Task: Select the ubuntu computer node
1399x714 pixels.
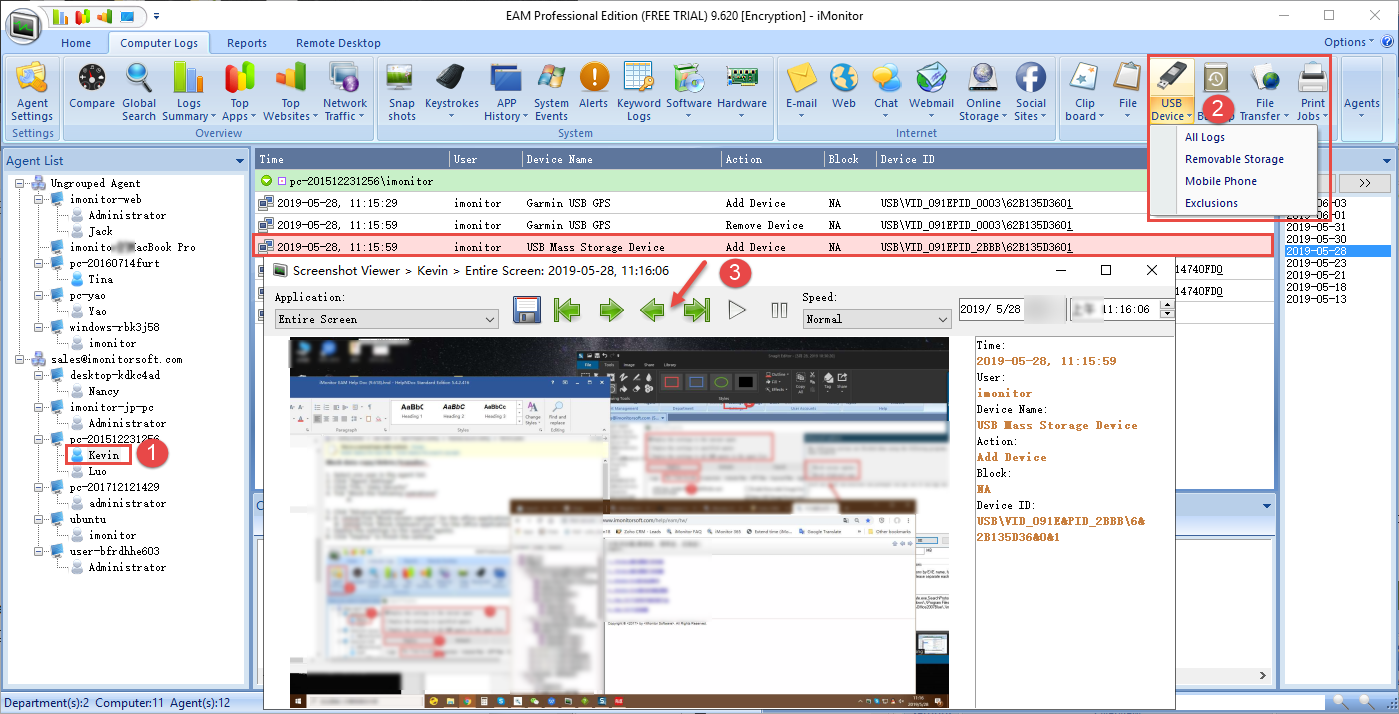Action: coord(88,519)
